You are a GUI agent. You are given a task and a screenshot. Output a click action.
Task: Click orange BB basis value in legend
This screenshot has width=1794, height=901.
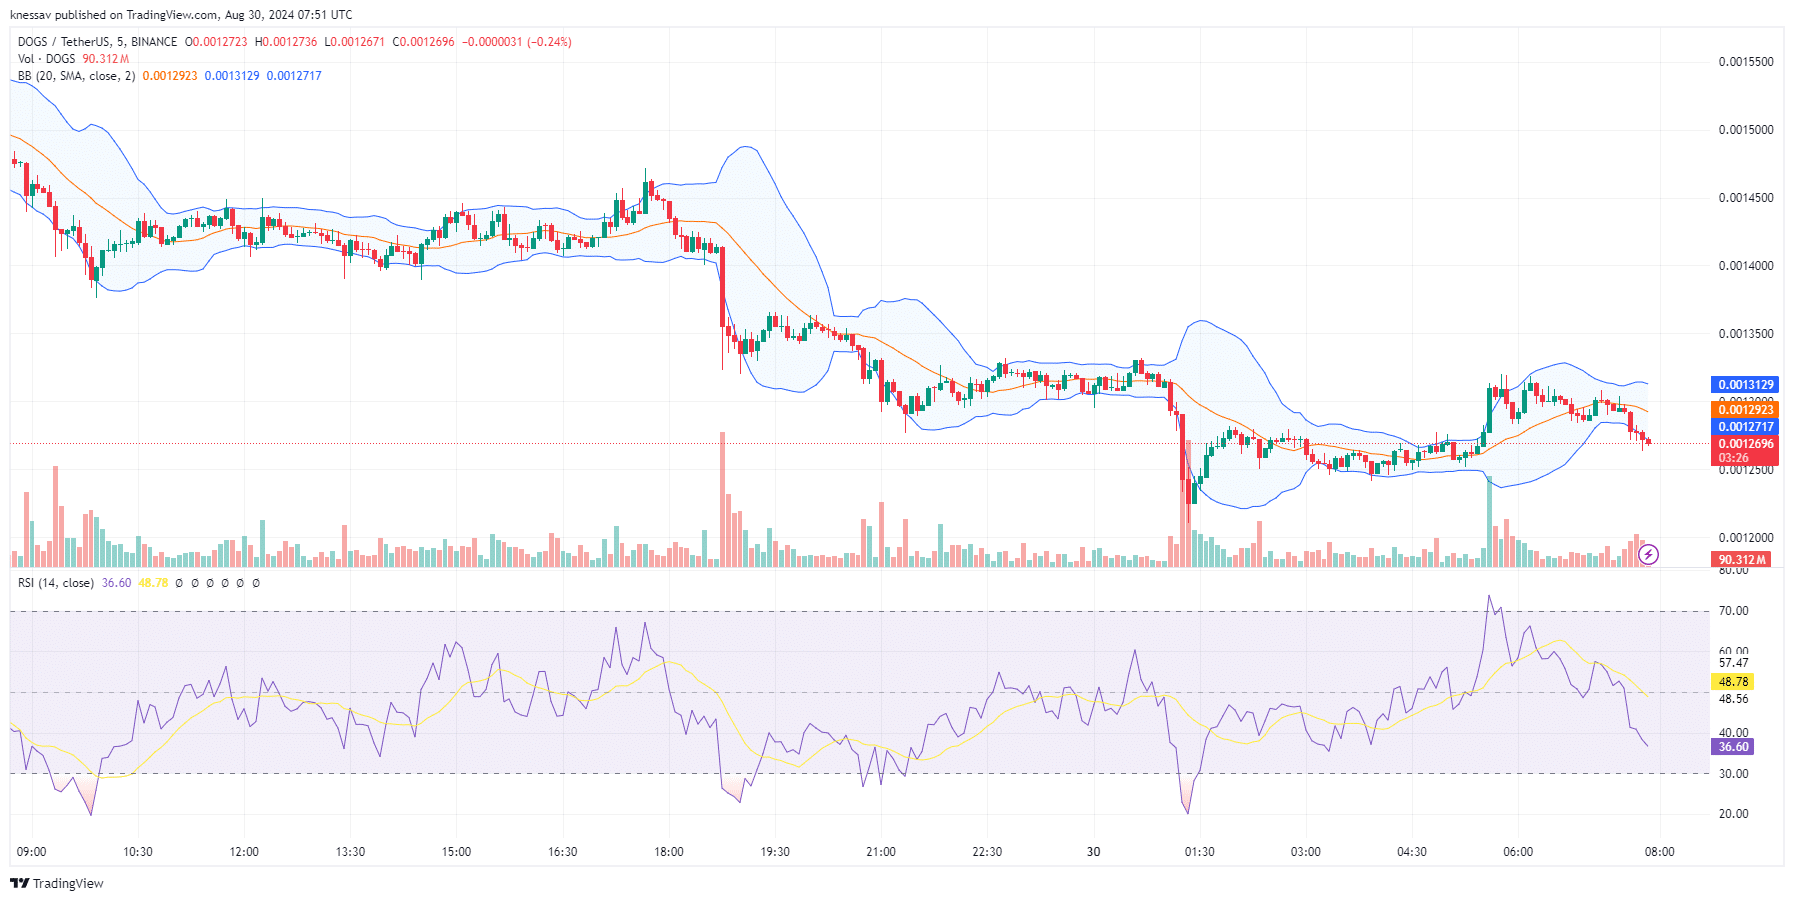tap(170, 76)
